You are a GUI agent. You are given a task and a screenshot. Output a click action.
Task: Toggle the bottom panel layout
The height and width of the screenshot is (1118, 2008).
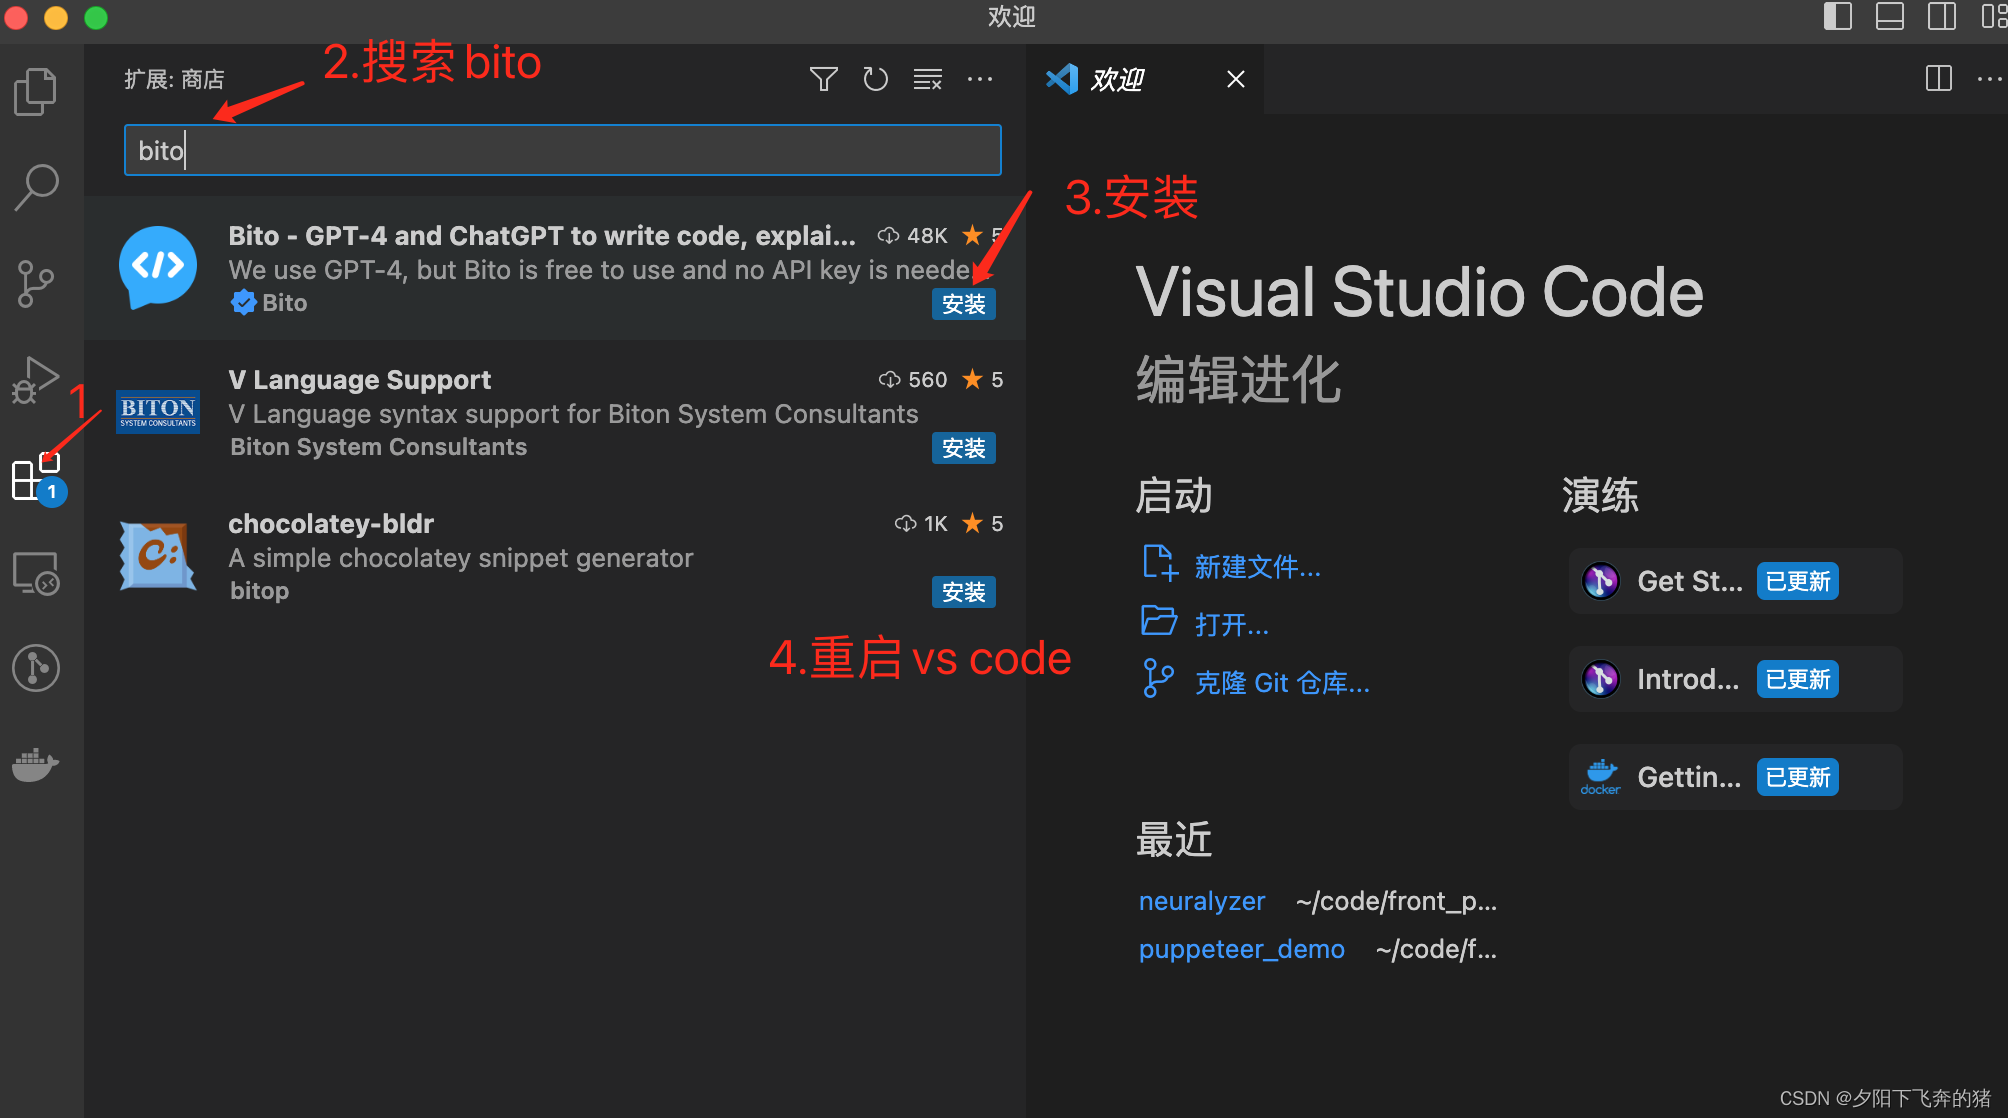point(1889,17)
